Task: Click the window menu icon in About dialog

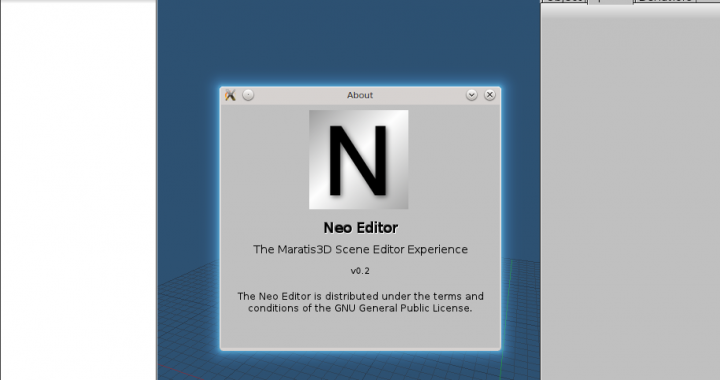Action: click(x=231, y=95)
